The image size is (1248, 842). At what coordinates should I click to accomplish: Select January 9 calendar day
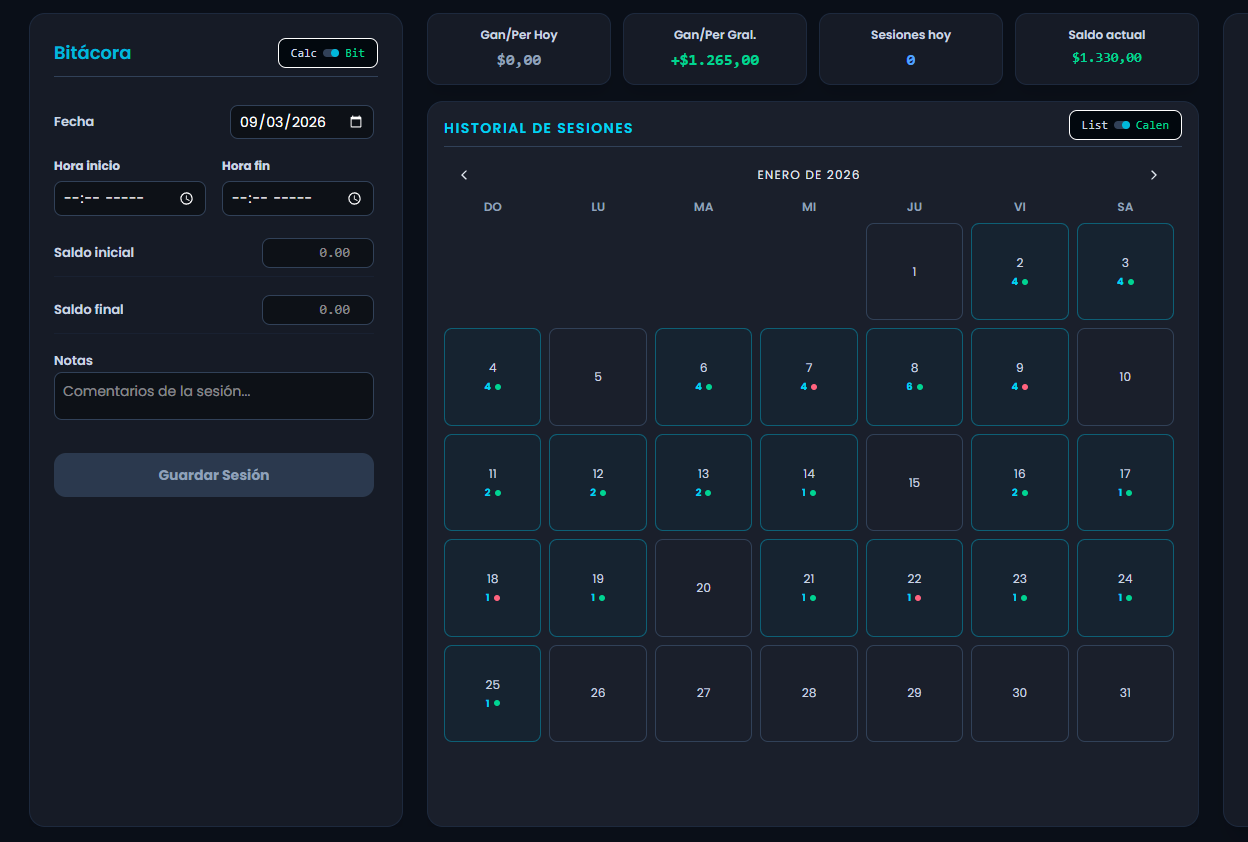point(1020,377)
